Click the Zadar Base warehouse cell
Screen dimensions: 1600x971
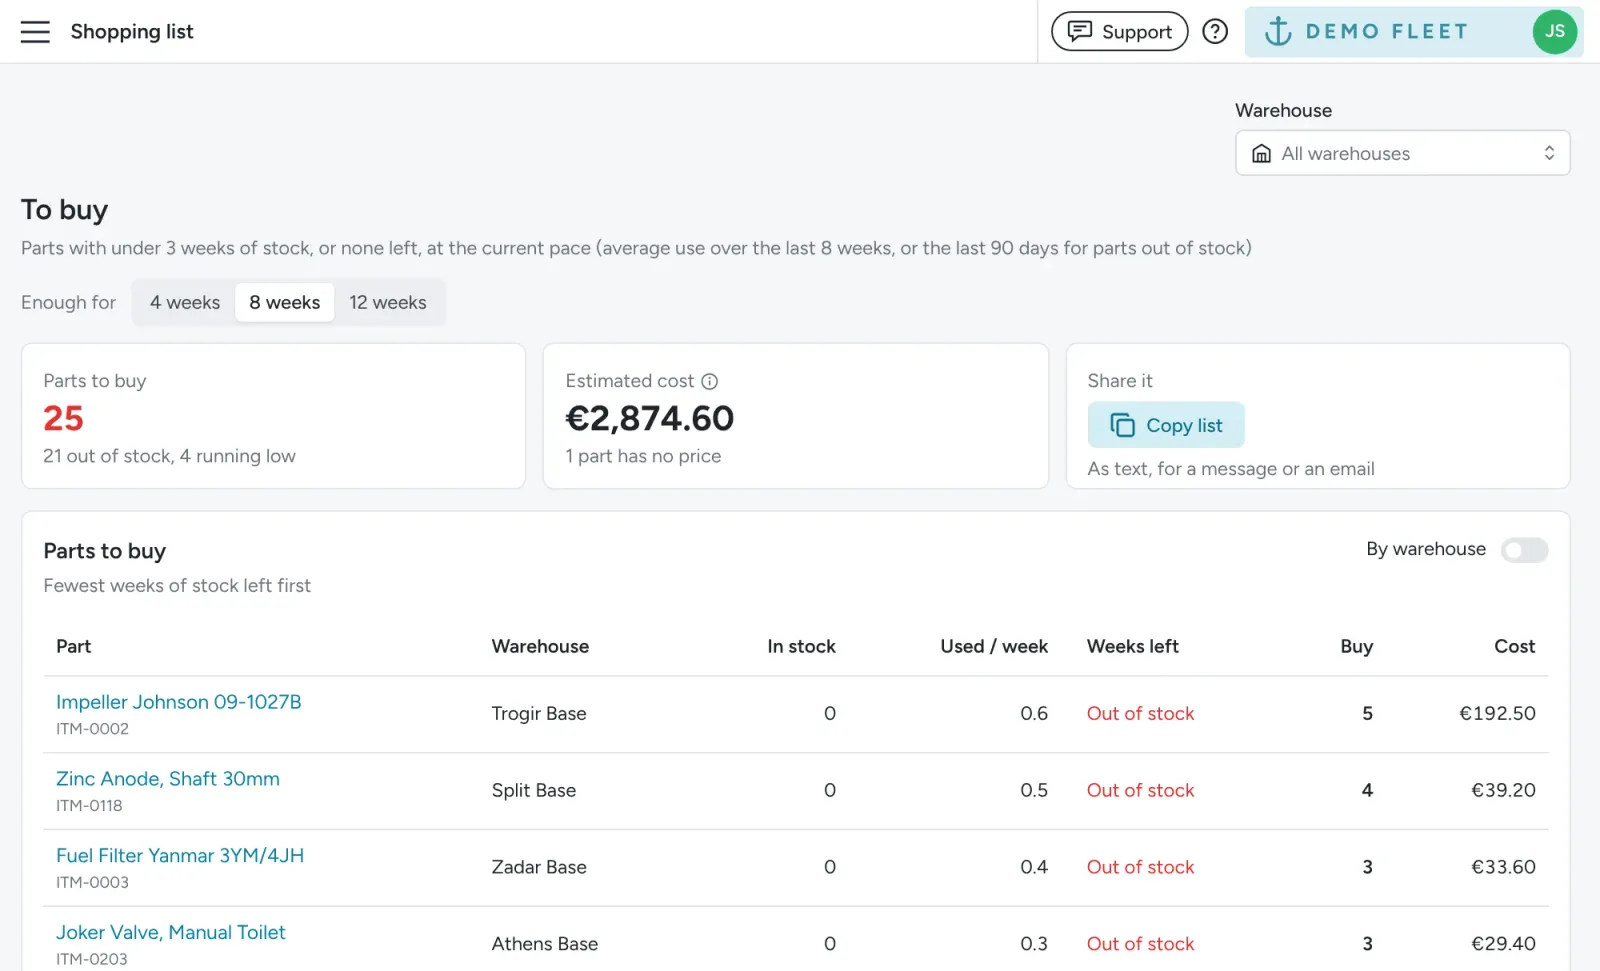point(539,867)
